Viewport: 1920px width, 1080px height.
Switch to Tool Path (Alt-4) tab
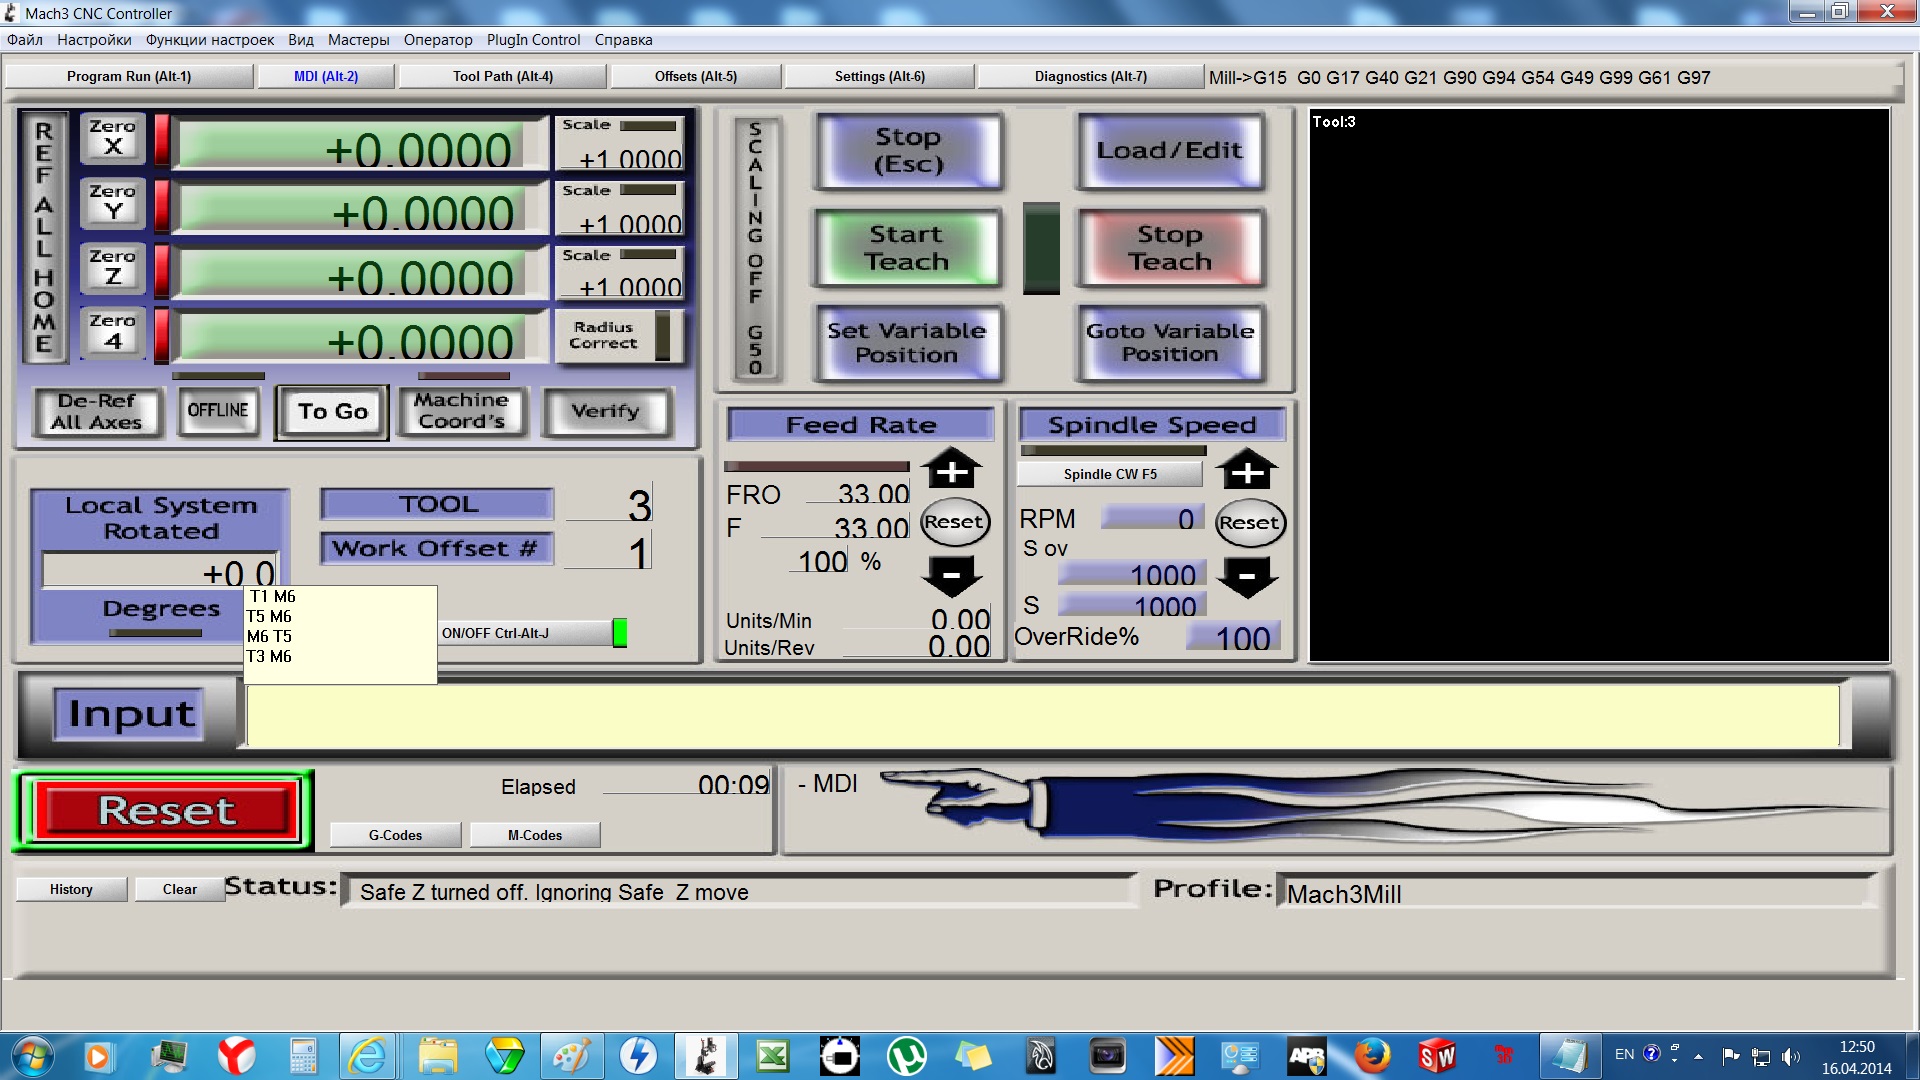502,76
